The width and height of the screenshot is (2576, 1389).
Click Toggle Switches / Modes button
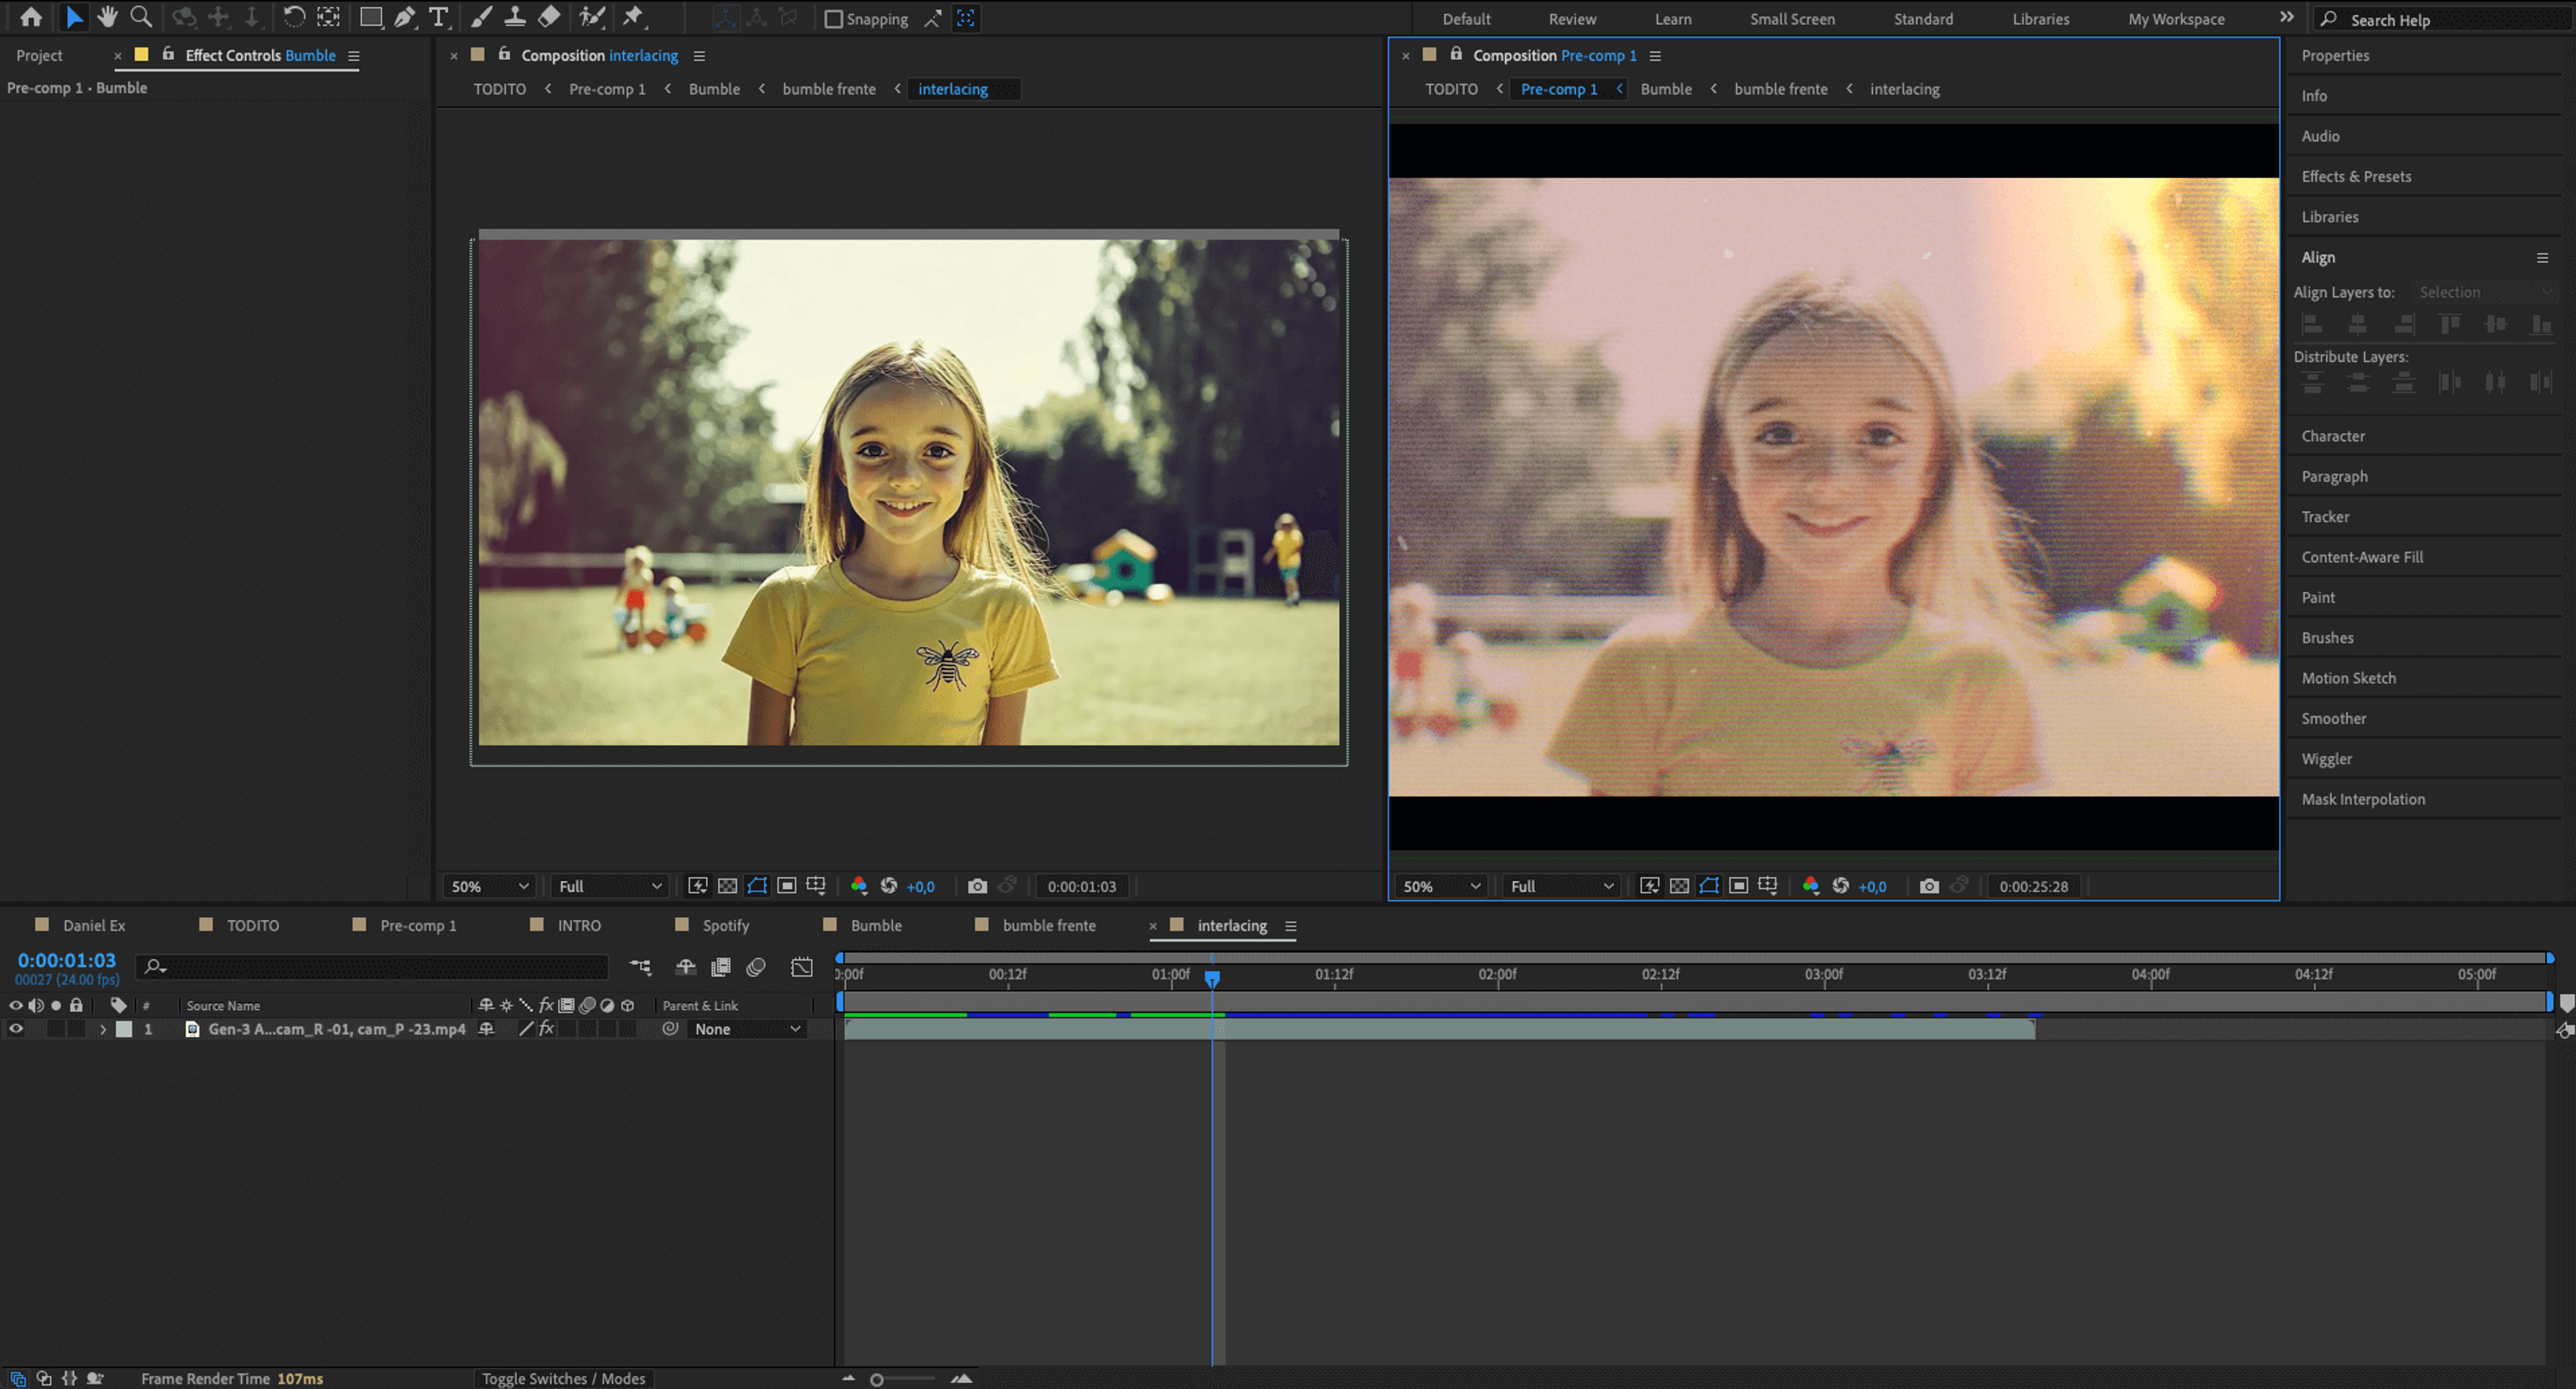point(563,1378)
